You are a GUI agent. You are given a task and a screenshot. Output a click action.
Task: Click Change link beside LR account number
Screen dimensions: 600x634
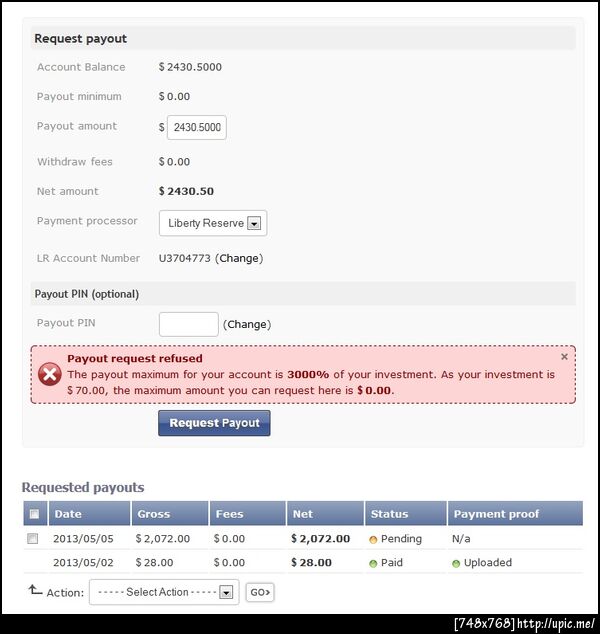pos(239,258)
